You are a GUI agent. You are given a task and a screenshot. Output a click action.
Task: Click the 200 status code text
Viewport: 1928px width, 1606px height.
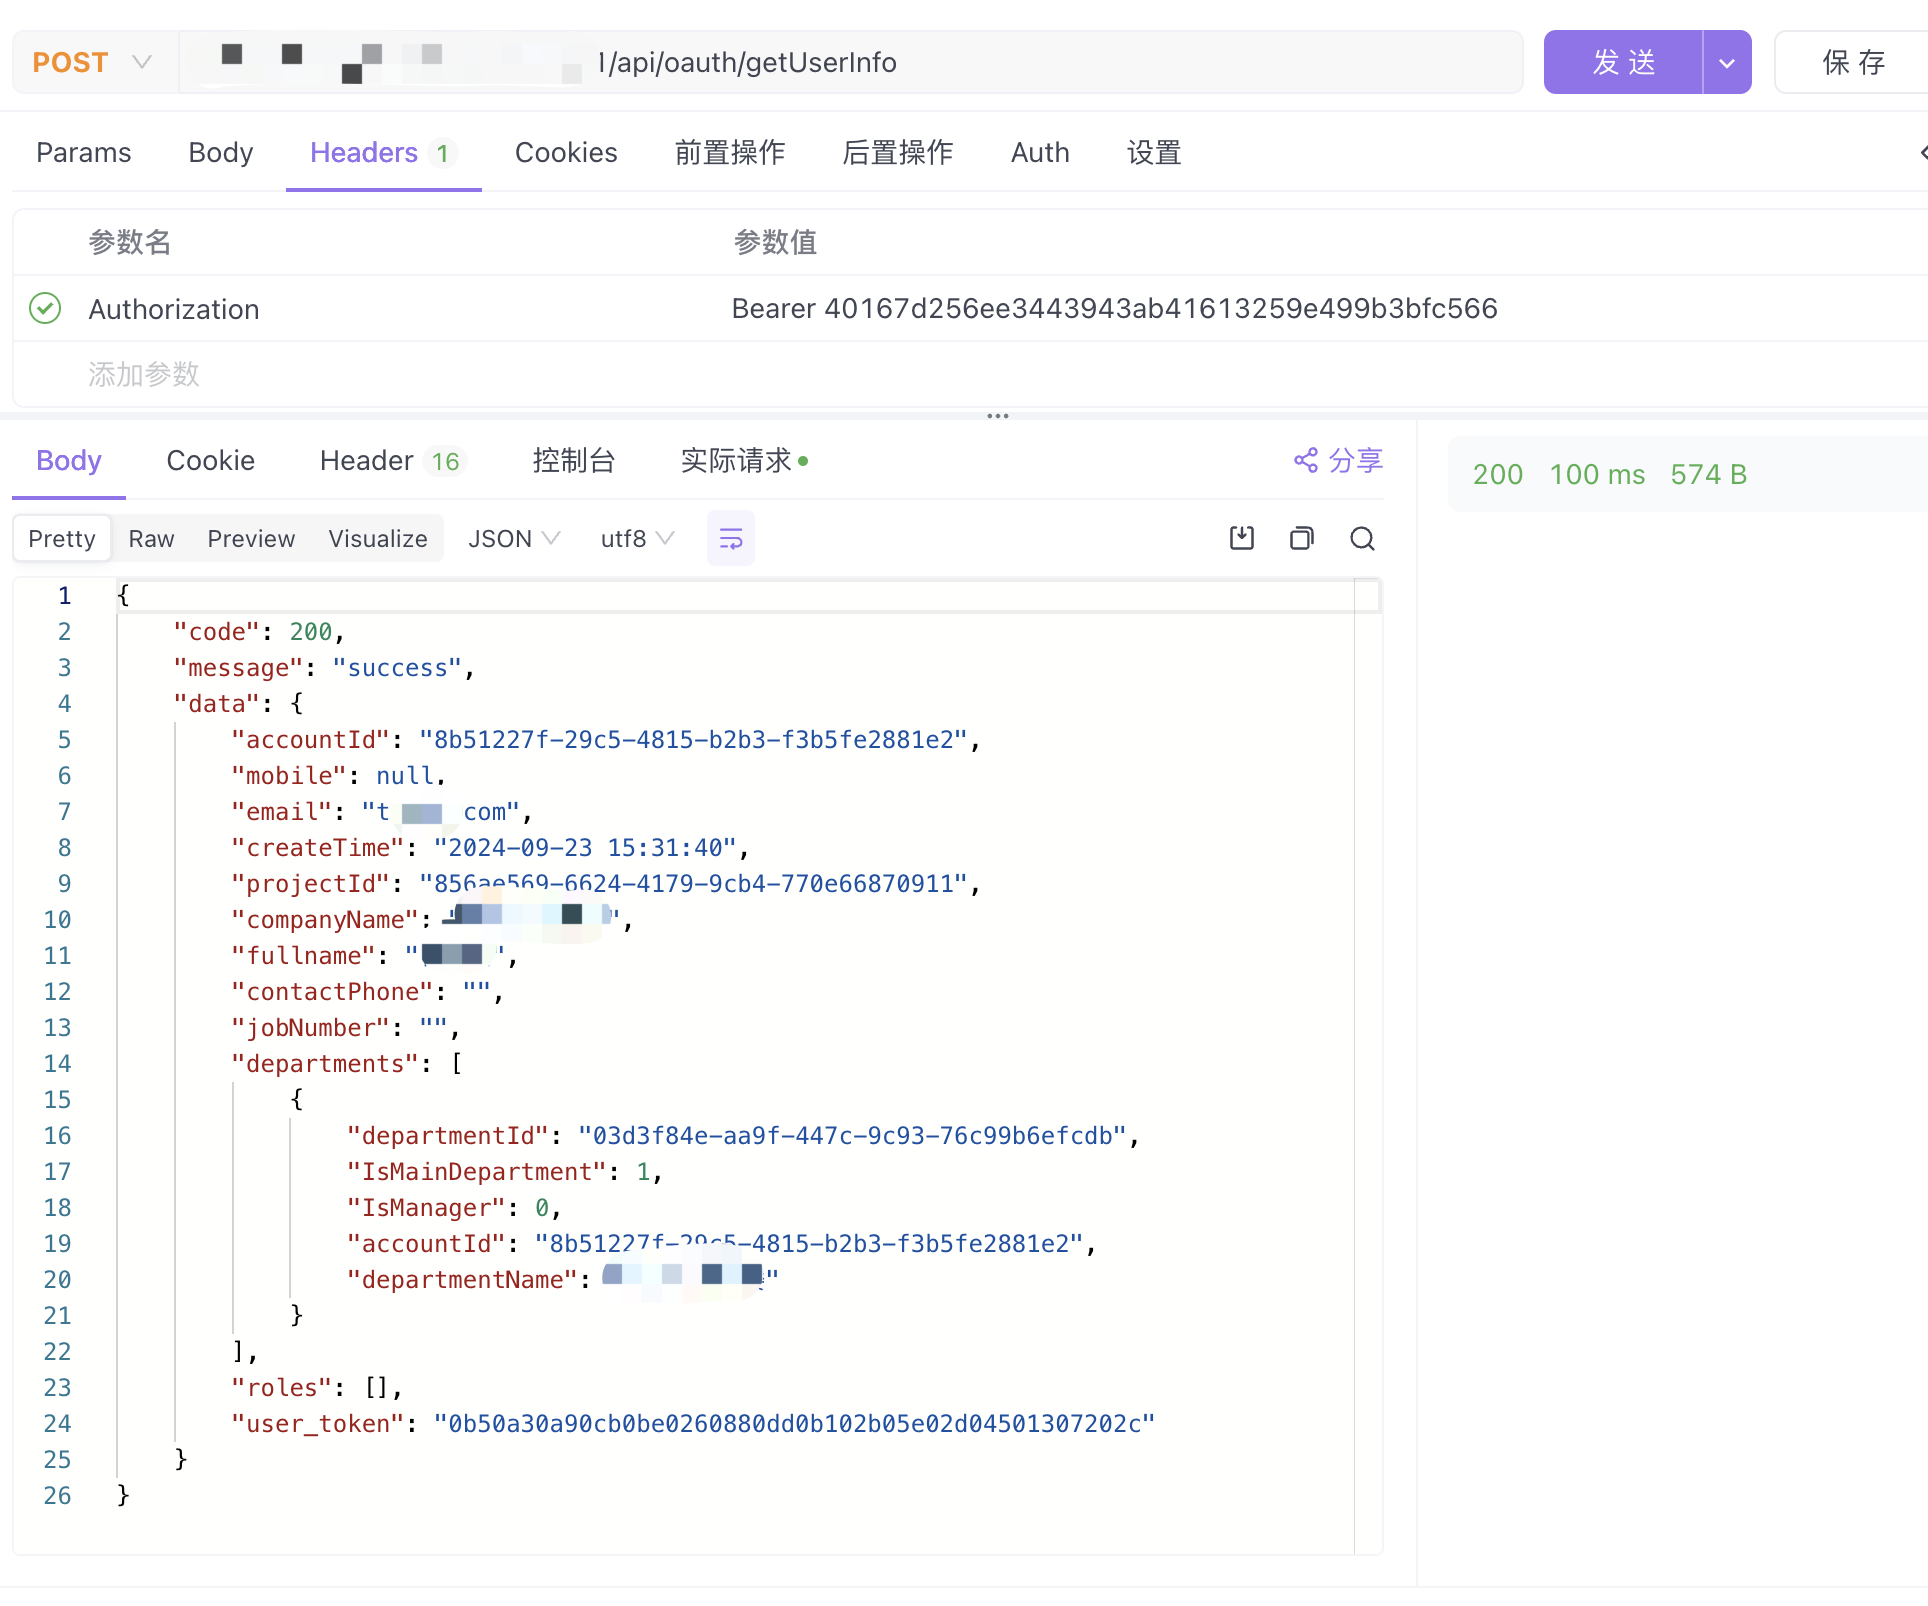tap(1498, 474)
